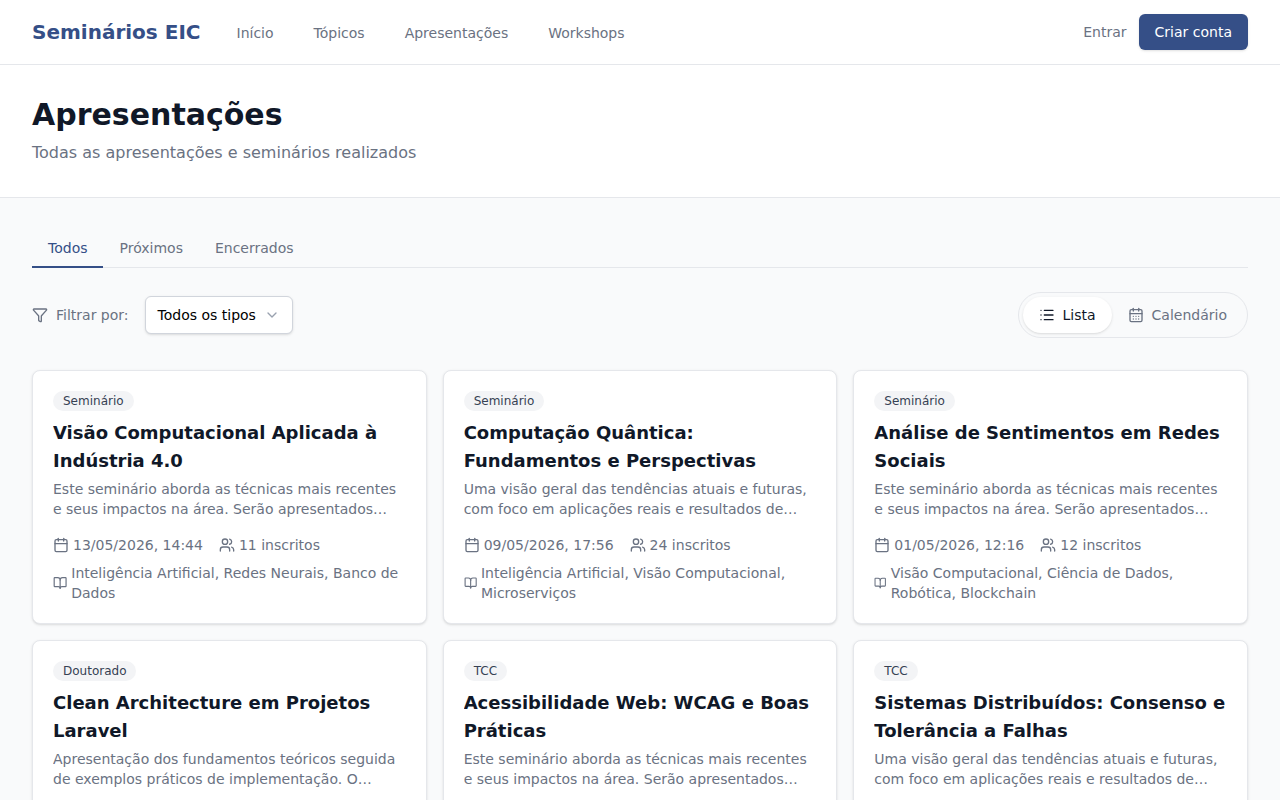Screen dimensions: 1280x800
Task: Open Acessibilidade Web: WCAG e Boas Práticas
Action: click(x=636, y=717)
